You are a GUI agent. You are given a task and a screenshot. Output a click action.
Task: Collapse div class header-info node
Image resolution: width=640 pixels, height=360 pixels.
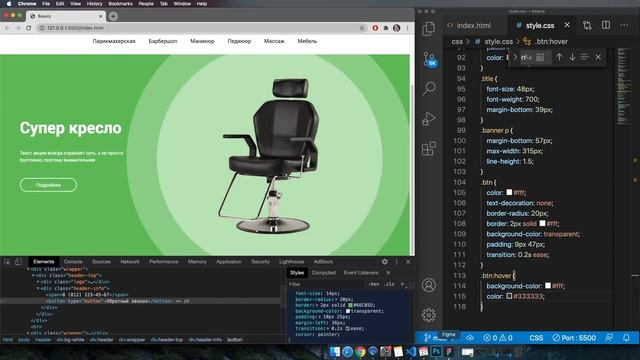point(38,288)
